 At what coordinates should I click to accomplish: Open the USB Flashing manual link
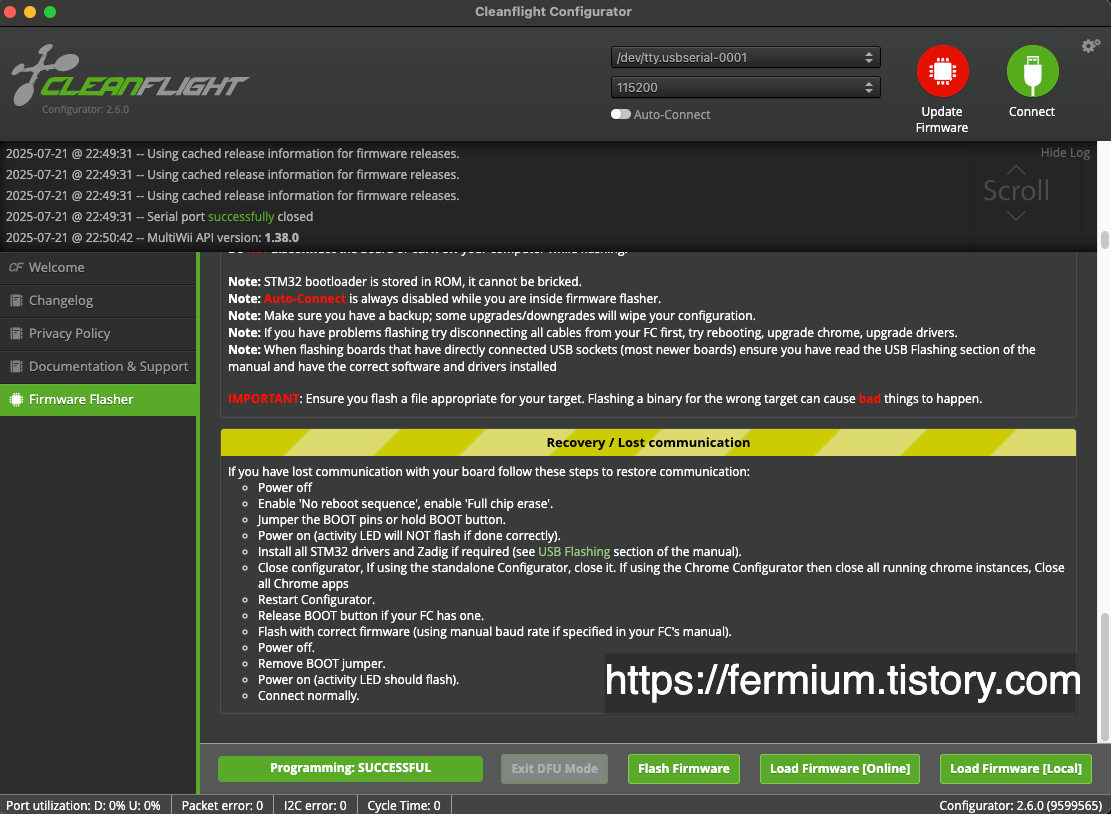[x=574, y=551]
